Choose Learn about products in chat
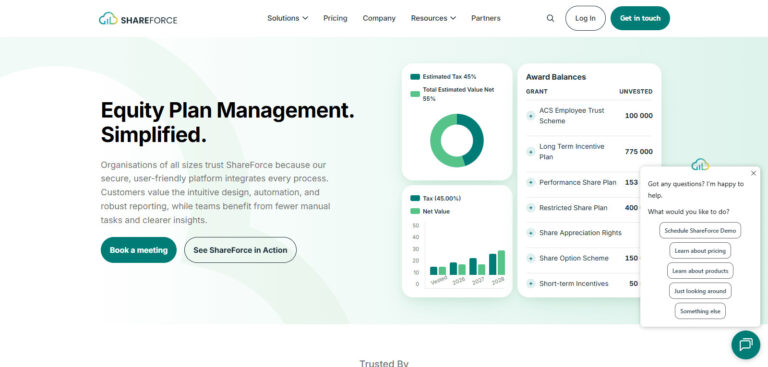Screen dimensions: 768x367 point(700,270)
